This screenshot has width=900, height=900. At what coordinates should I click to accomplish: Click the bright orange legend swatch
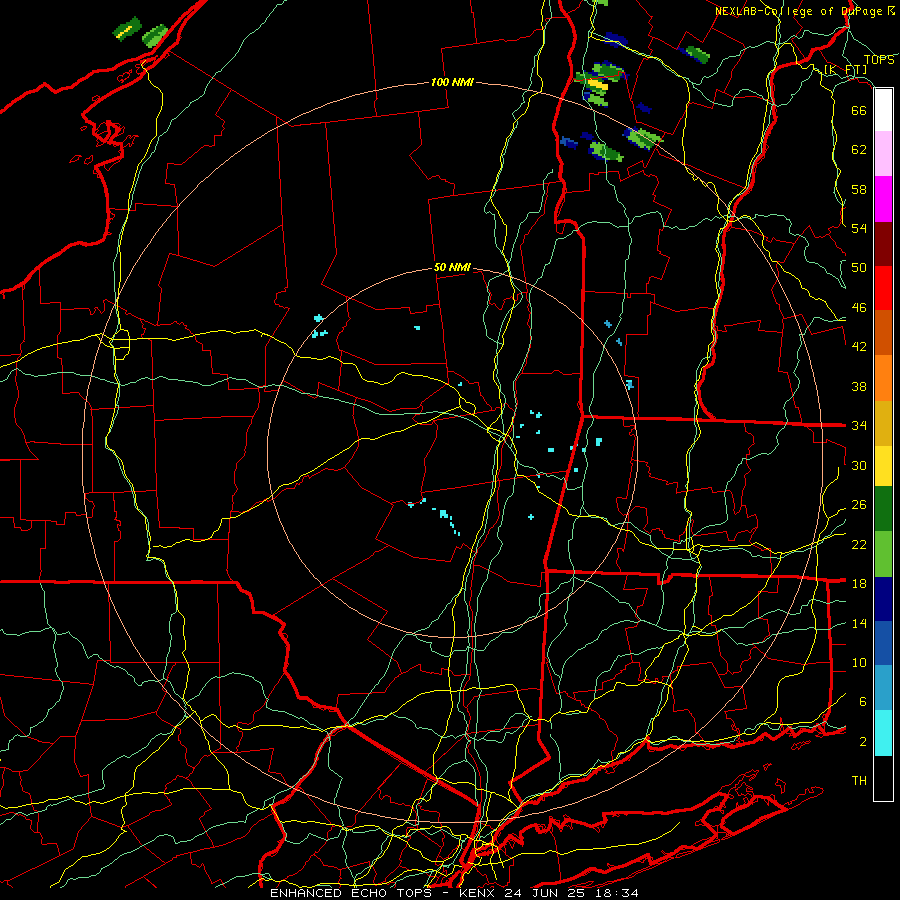883,378
